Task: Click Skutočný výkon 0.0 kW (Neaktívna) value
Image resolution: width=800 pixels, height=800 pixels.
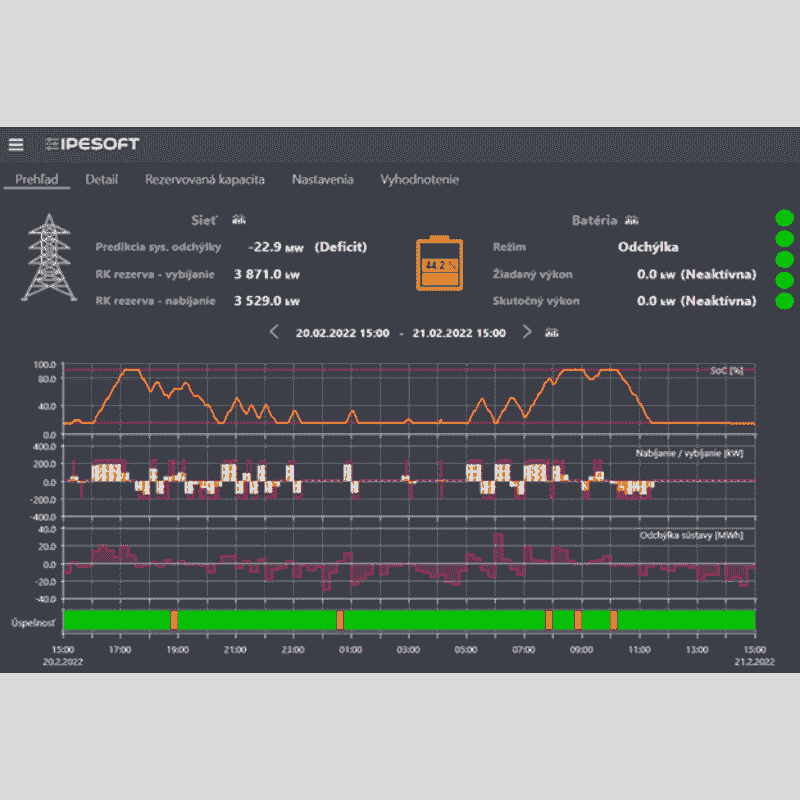Action: 696,301
